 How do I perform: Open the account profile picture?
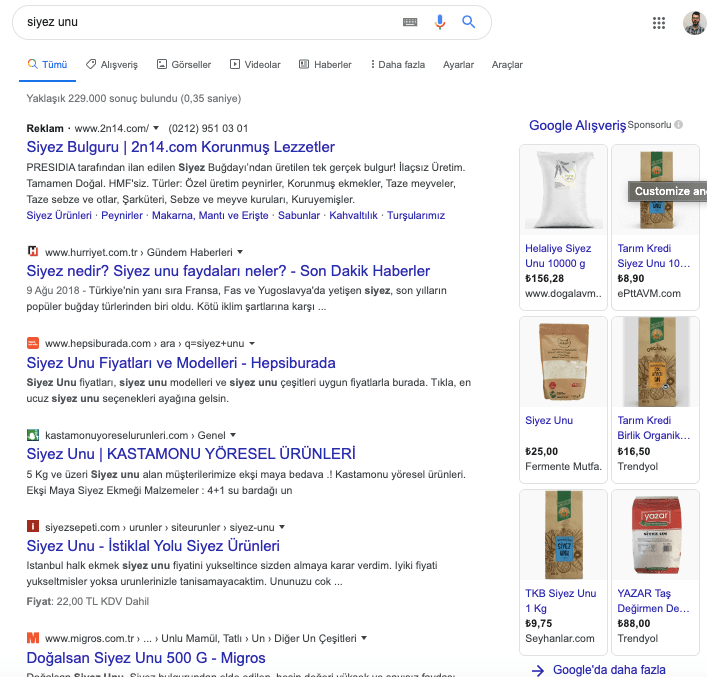[695, 23]
